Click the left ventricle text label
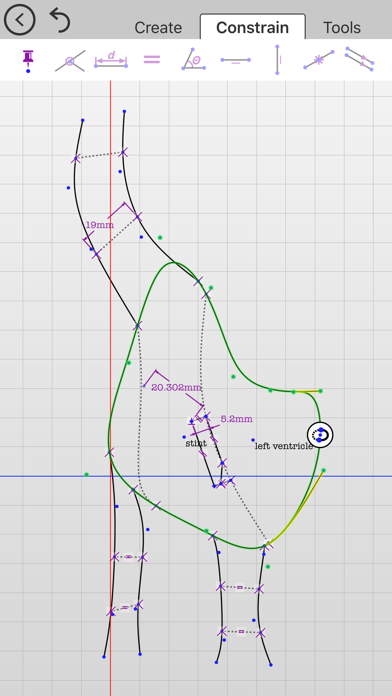 (284, 446)
